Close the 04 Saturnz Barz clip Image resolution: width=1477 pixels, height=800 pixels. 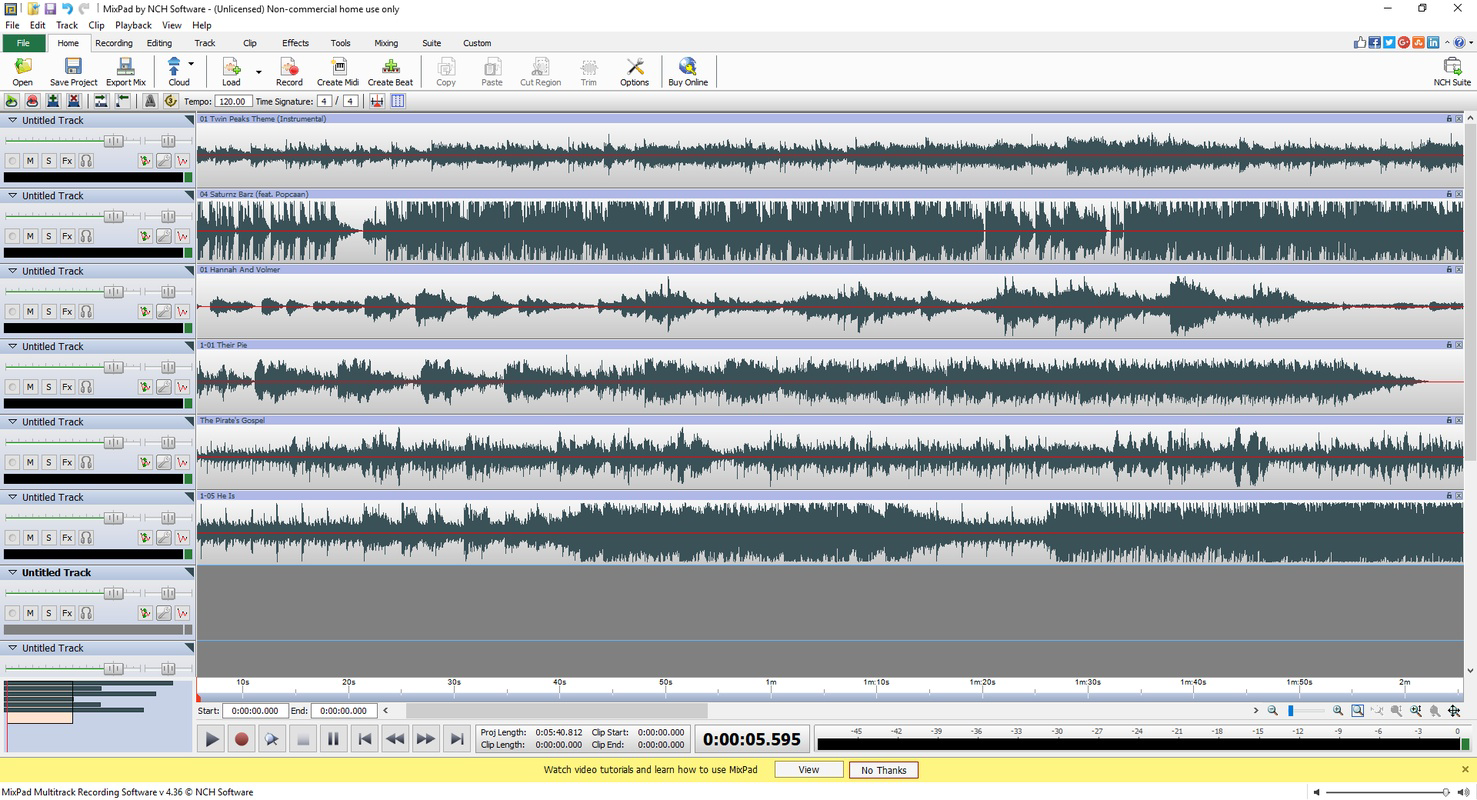(1459, 194)
